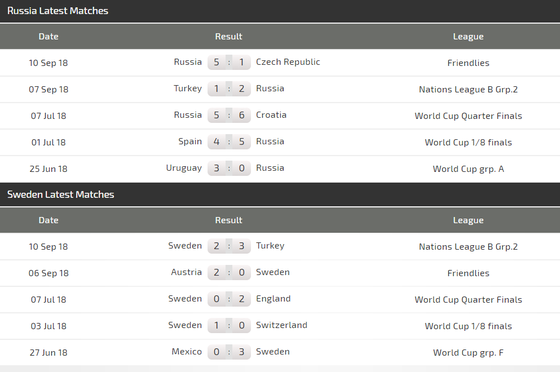Screen dimensions: 560x372
Task: Select the Russia 5:1 Czech Republic score
Action: [x=229, y=62]
